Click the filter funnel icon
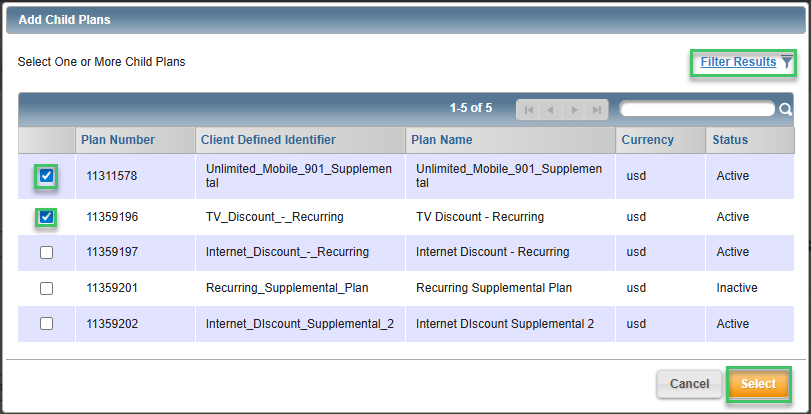811x414 pixels. tap(787, 62)
